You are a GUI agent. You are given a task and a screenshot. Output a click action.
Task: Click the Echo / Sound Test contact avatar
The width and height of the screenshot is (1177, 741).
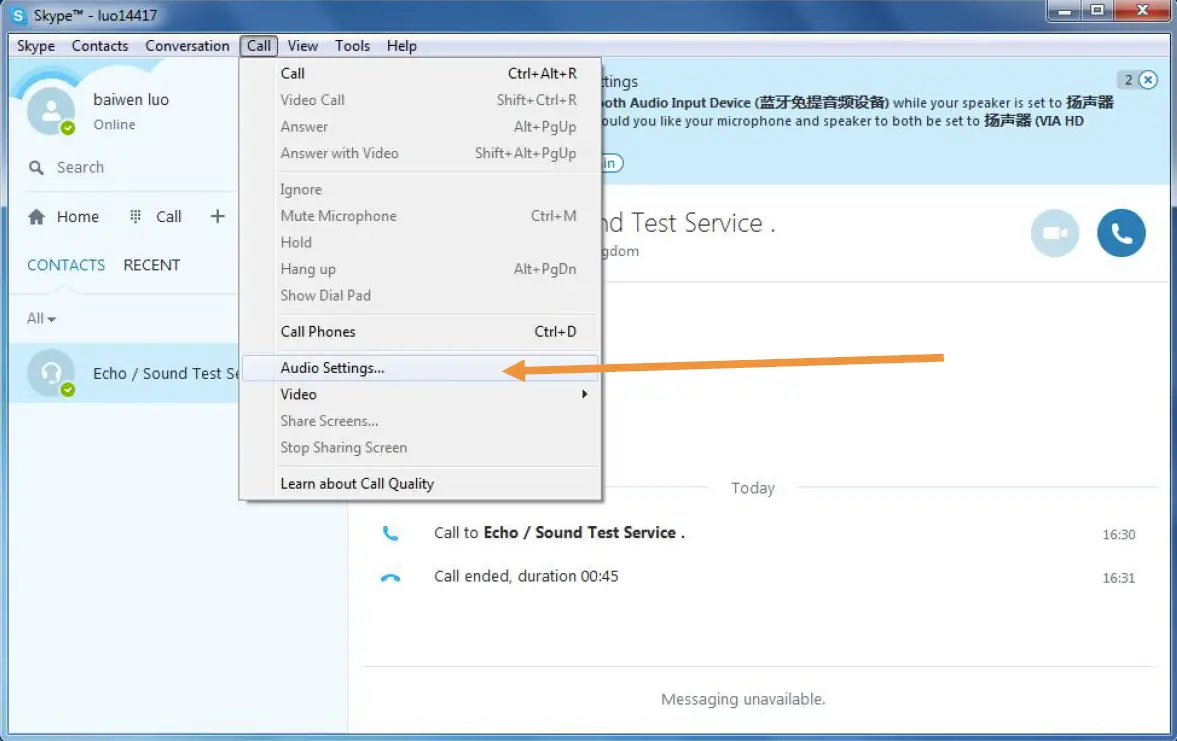pos(50,372)
